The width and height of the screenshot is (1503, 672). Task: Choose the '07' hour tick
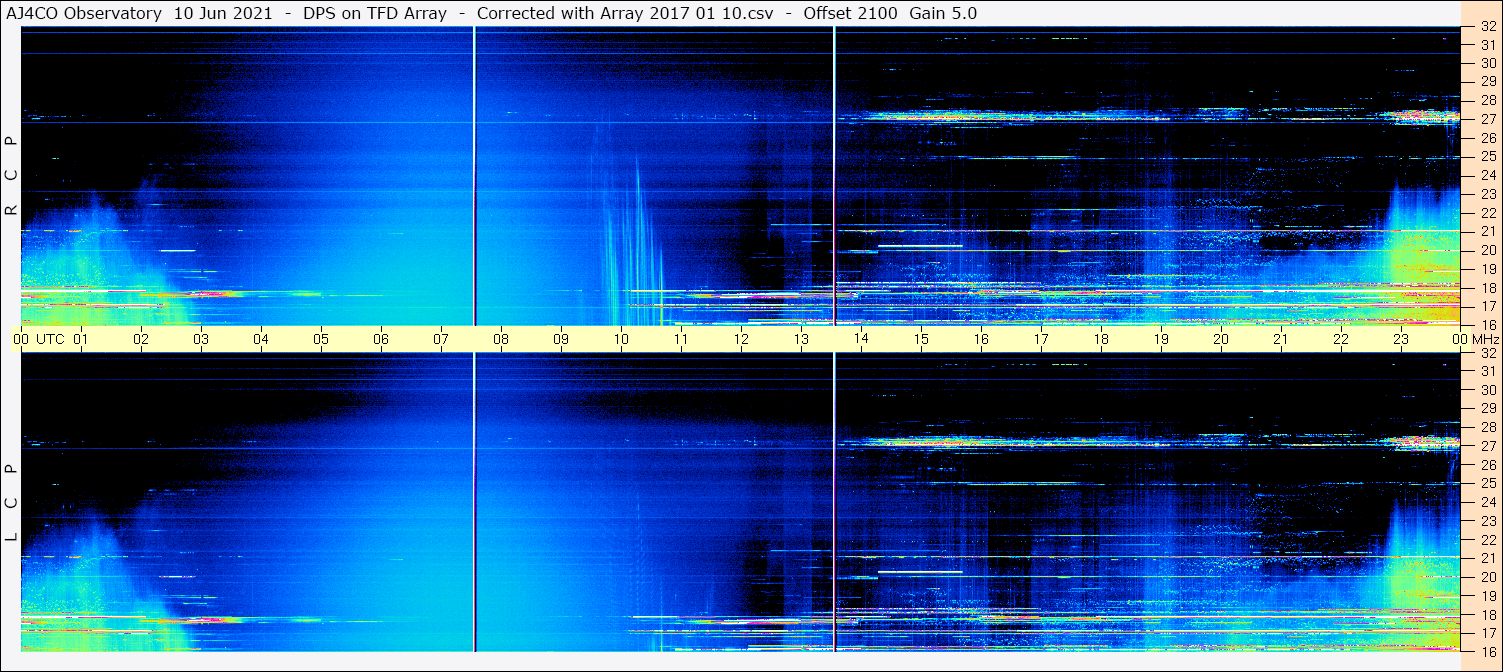click(441, 339)
